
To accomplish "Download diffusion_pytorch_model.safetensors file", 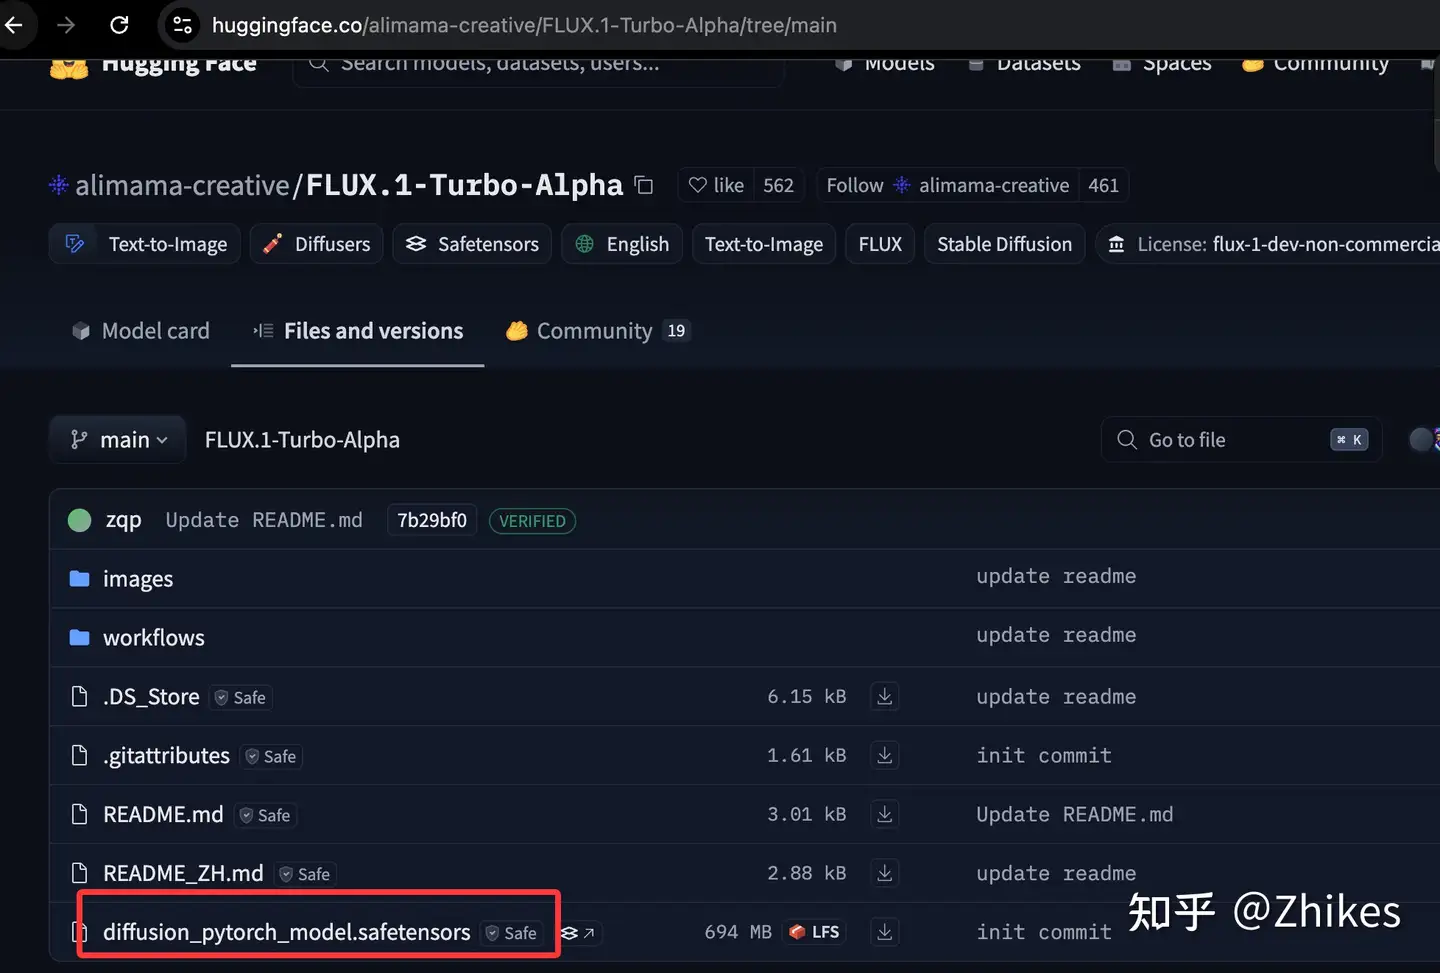I will (x=885, y=932).
